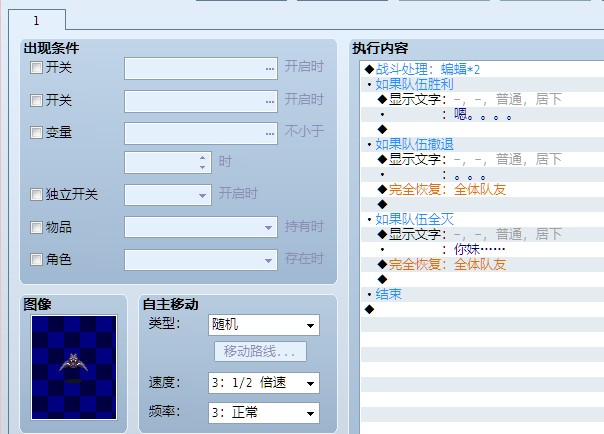604x434 pixels.
Task: Tick the 变量 condition checkbox
Action: [x=37, y=132]
